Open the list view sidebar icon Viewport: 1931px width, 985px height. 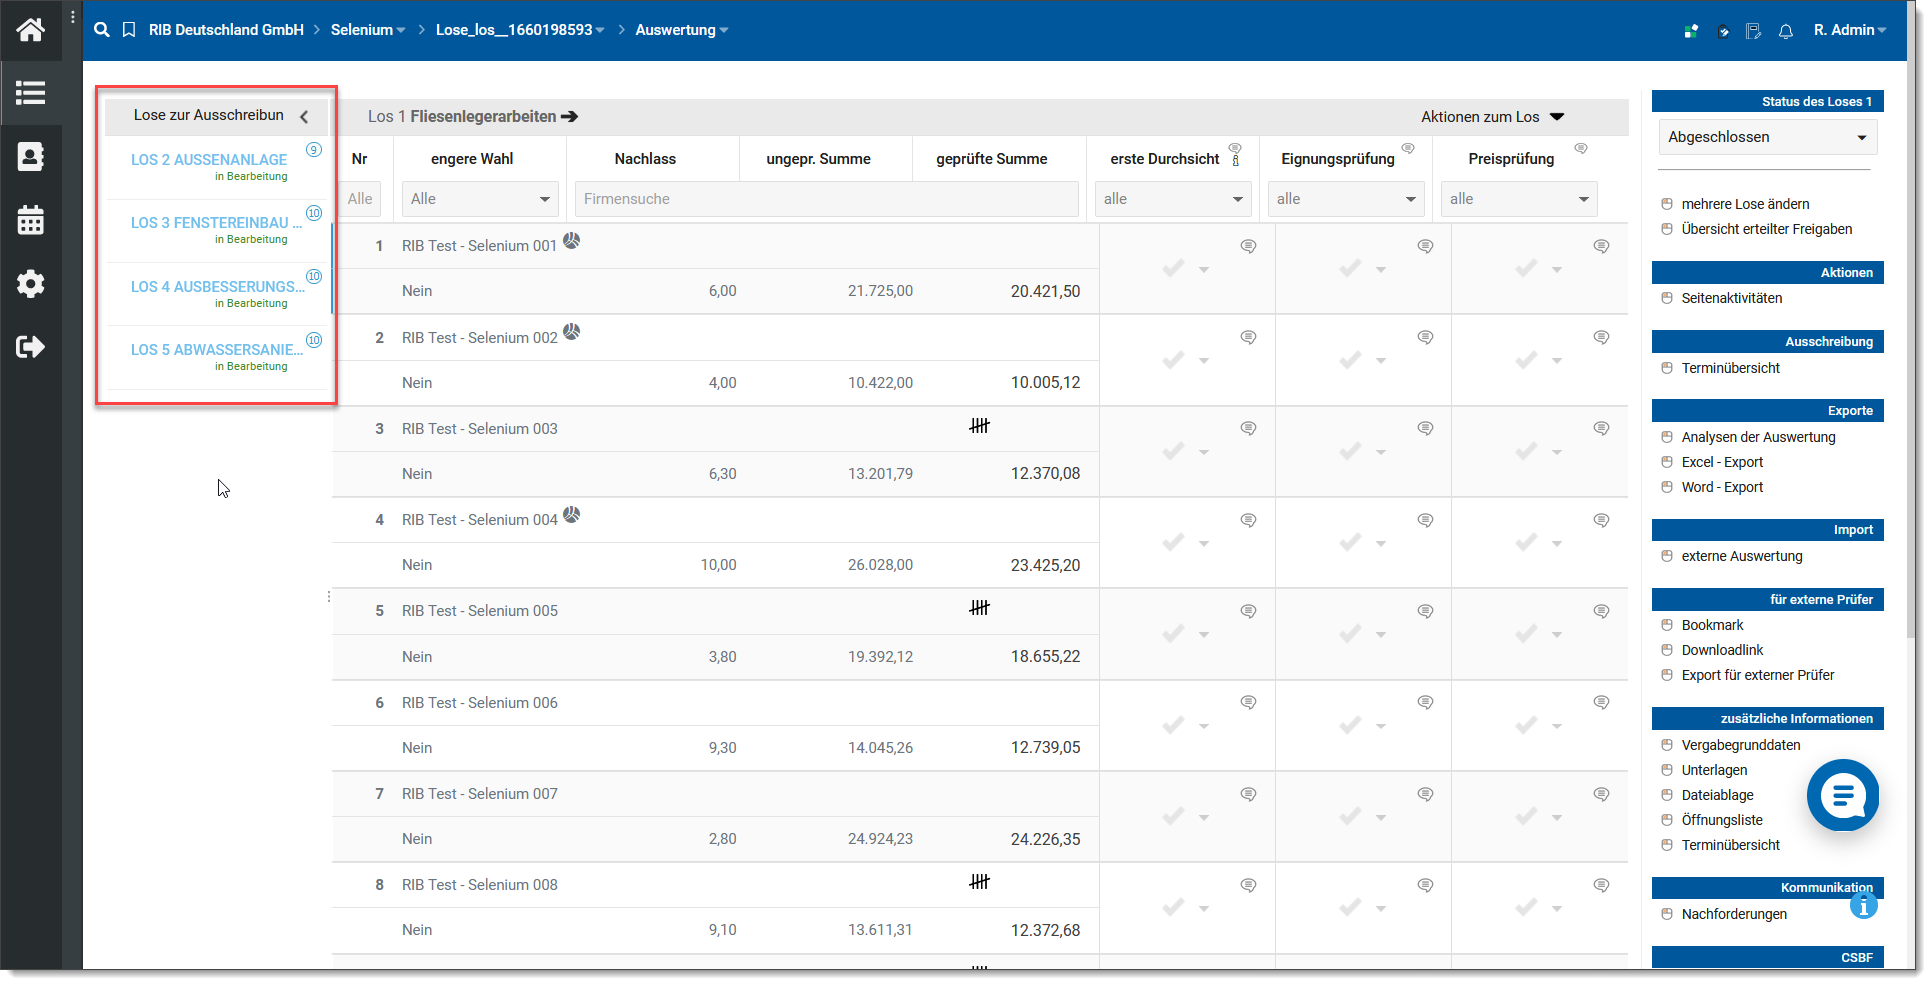pos(30,93)
